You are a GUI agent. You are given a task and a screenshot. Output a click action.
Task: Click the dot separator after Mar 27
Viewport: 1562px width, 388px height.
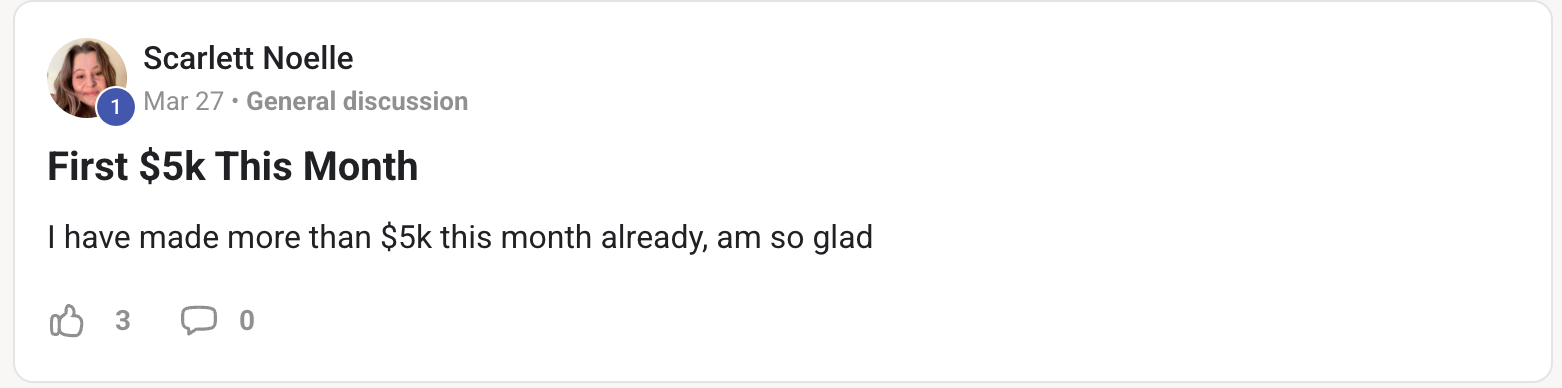coord(235,101)
